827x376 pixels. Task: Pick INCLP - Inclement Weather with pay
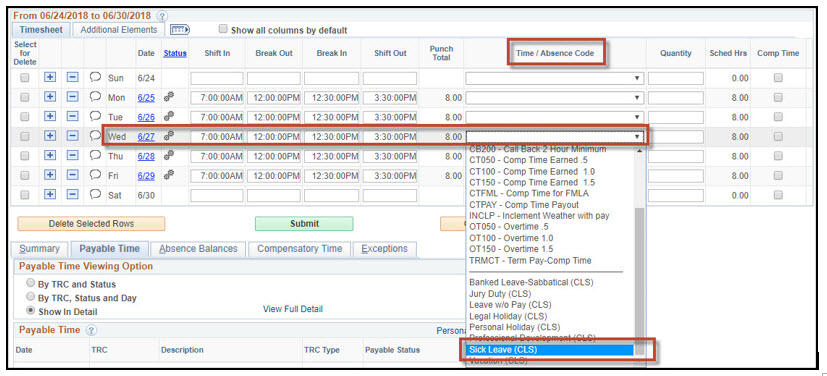tap(539, 216)
